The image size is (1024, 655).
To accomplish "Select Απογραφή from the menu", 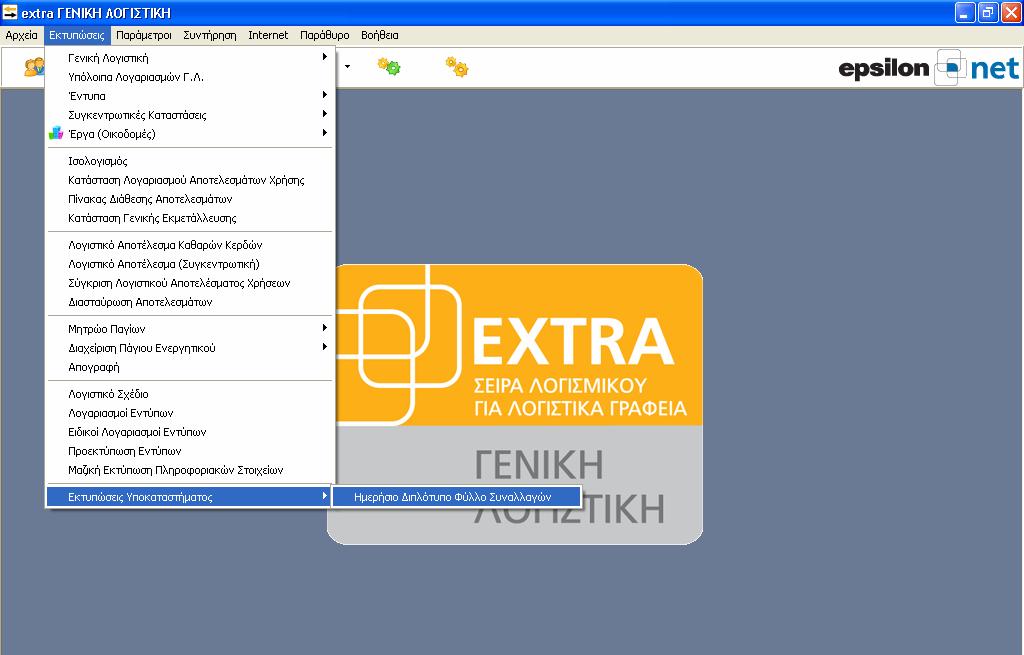I will pos(189,367).
